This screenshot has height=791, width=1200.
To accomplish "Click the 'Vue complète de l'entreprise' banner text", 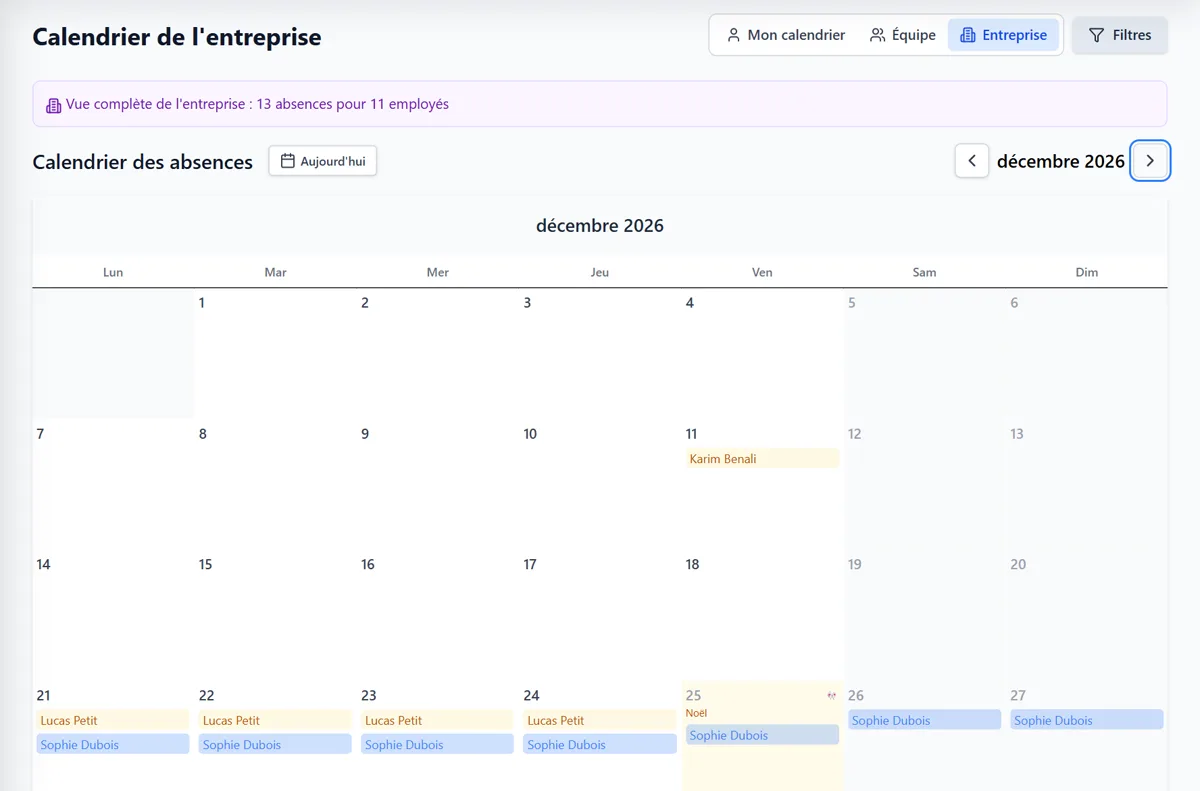I will [257, 104].
